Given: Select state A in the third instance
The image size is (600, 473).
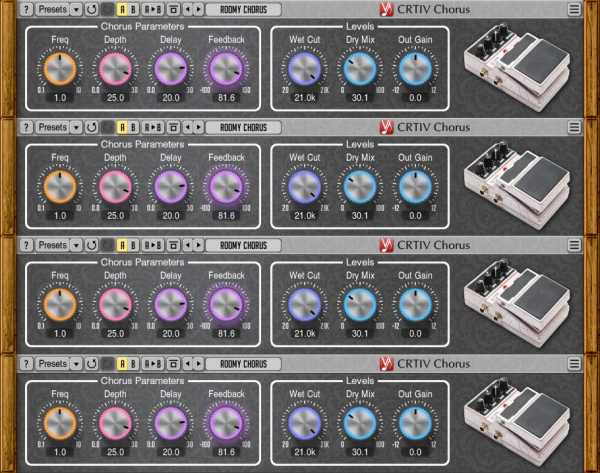Looking at the screenshot, I should (x=122, y=245).
